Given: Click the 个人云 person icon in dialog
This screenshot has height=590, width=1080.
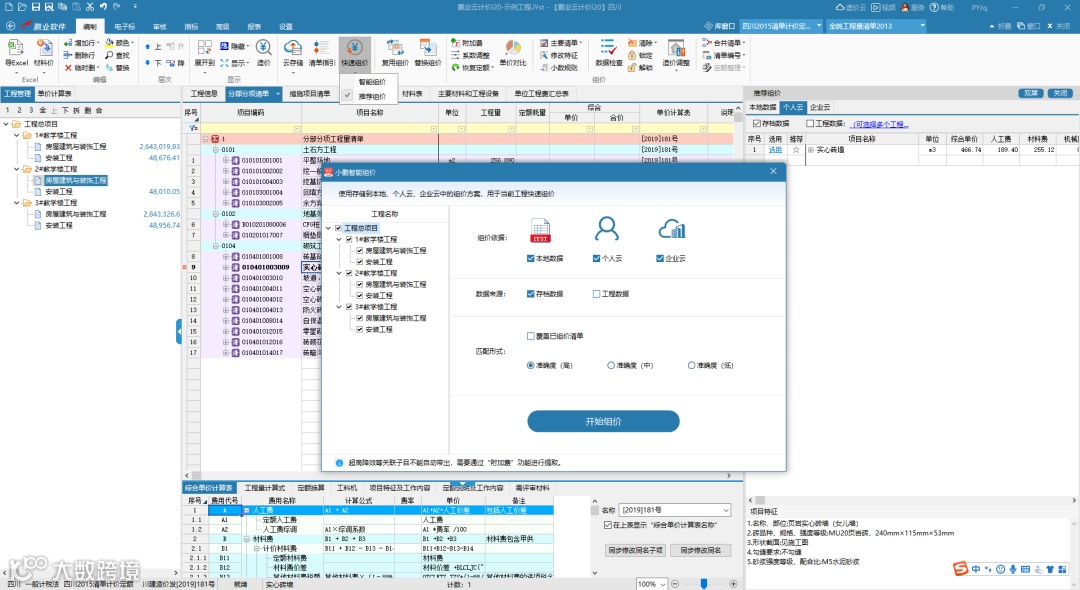Looking at the screenshot, I should [x=607, y=229].
